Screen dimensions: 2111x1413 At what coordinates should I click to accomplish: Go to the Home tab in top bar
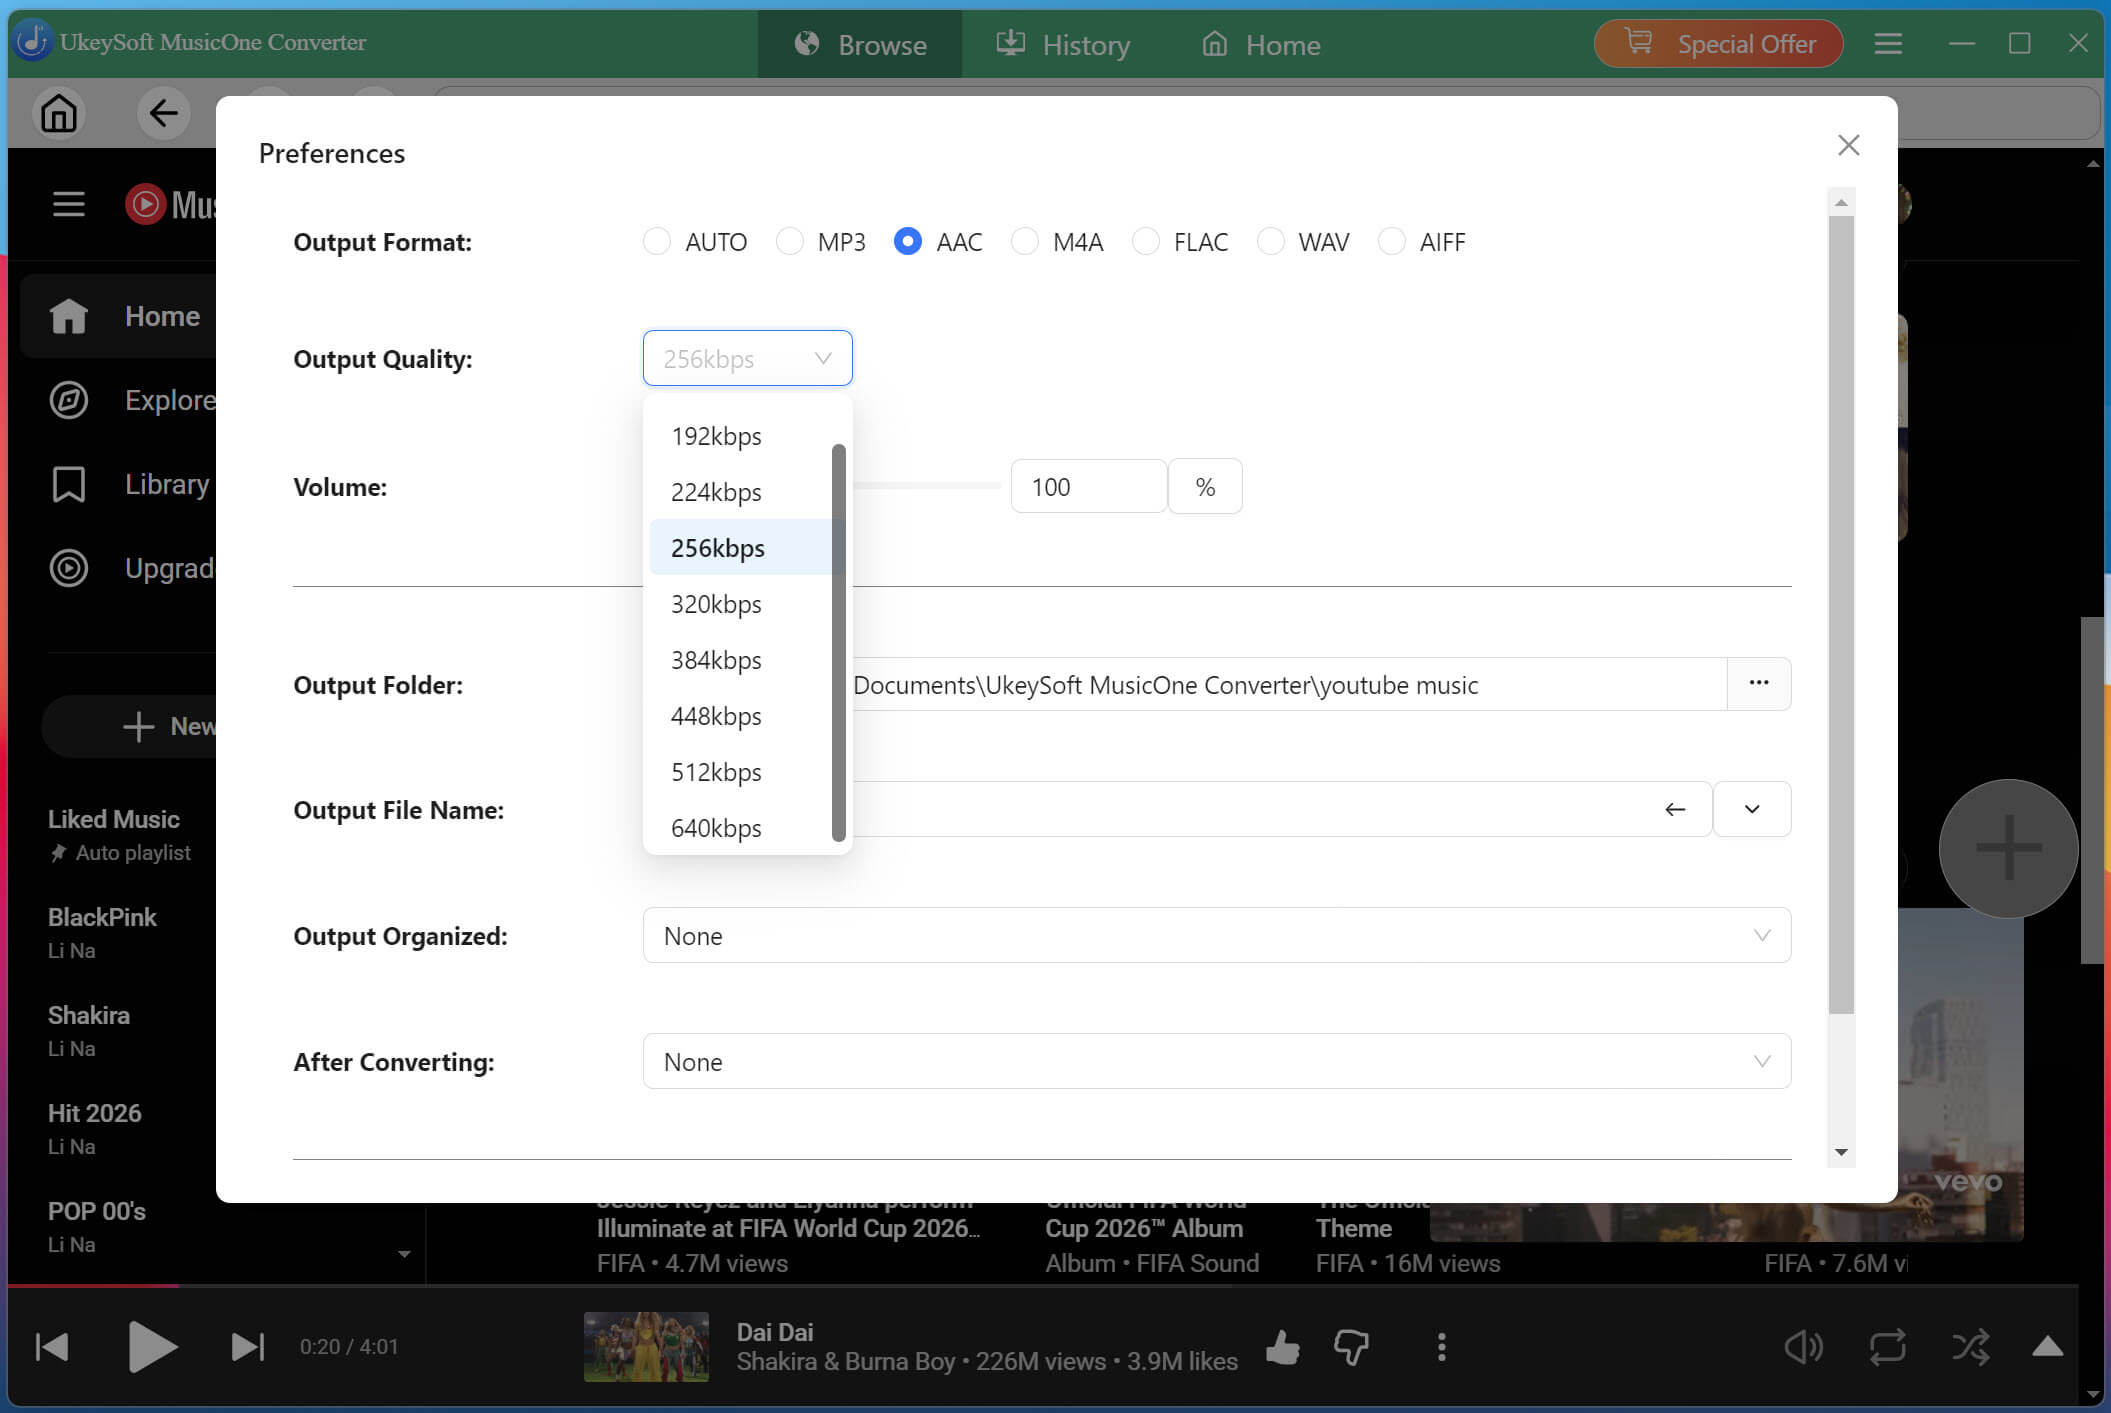click(1260, 44)
